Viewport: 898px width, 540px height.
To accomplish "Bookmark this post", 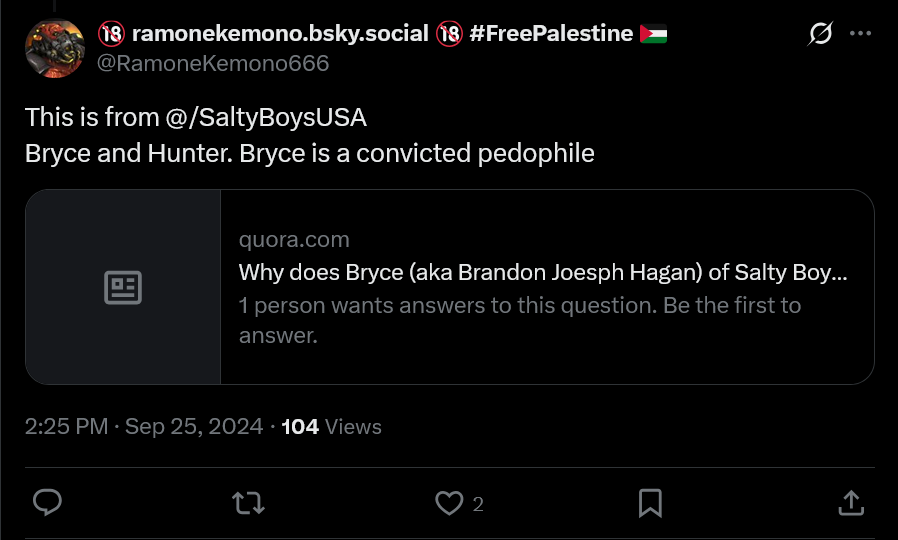I will pyautogui.click(x=650, y=503).
